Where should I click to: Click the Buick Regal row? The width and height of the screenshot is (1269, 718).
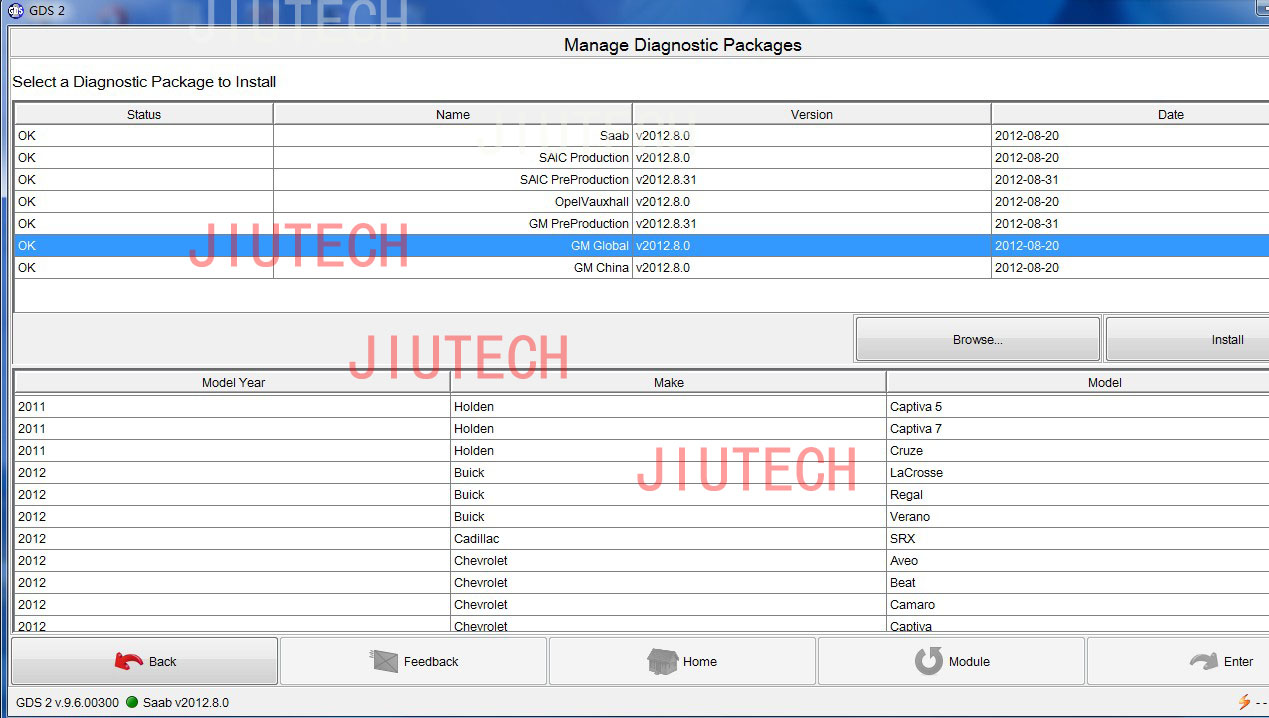[x=641, y=495]
